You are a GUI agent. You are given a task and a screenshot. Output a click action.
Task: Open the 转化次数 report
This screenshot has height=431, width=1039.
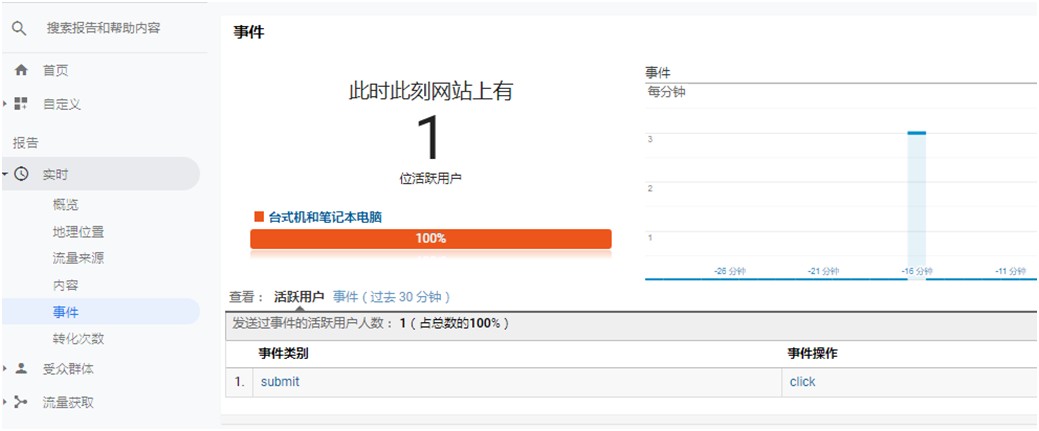pyautogui.click(x=78, y=339)
